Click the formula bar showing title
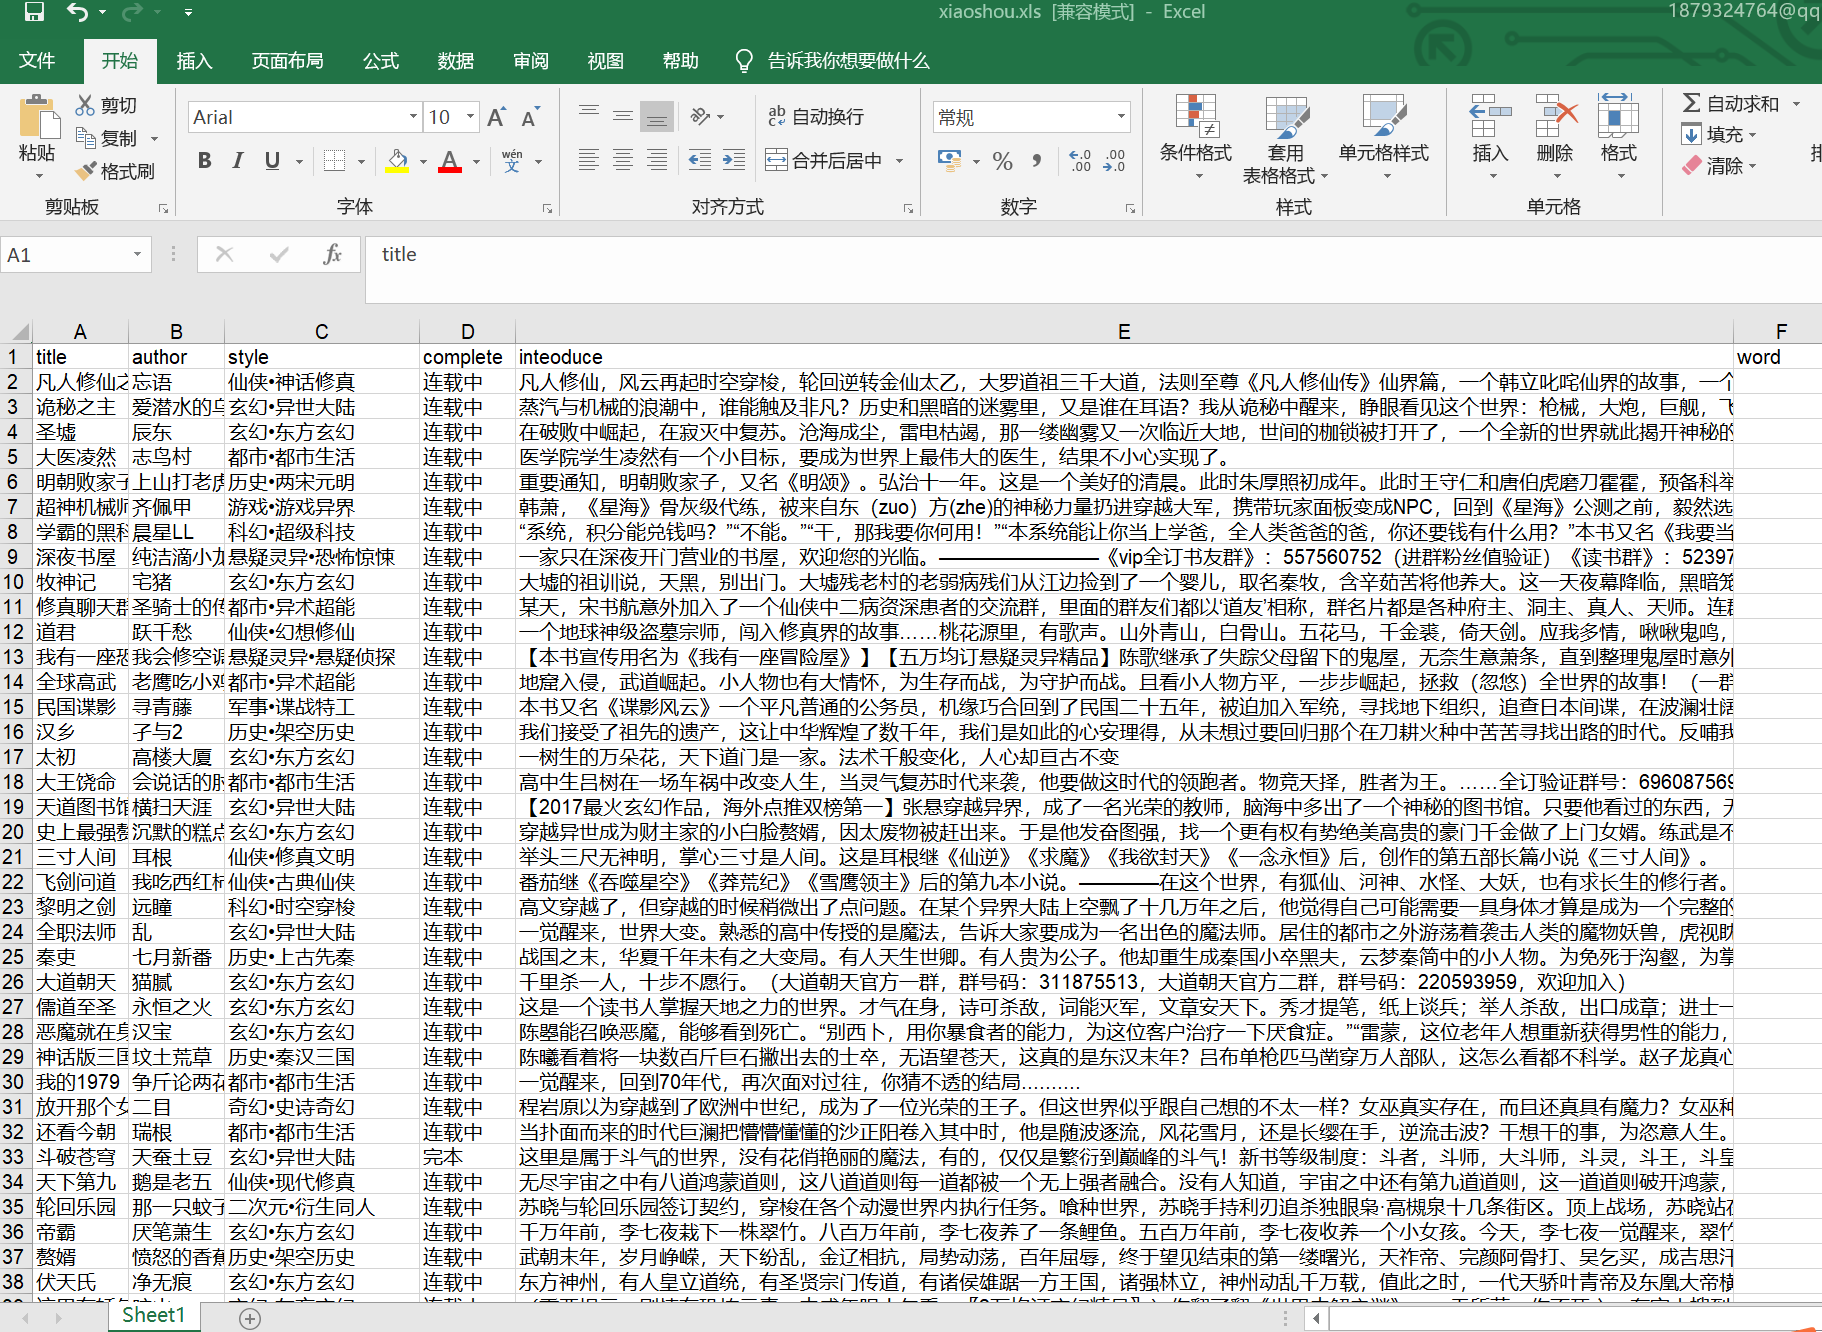Screen dimensions: 1822x1332 pyautogui.click(x=1093, y=268)
